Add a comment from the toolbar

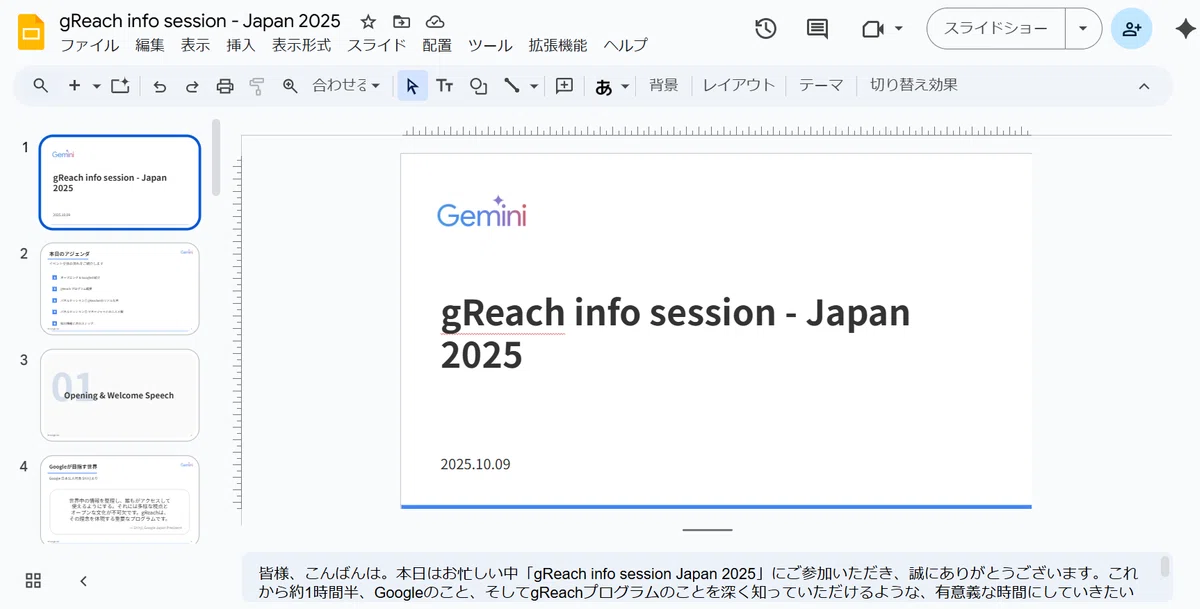point(564,86)
